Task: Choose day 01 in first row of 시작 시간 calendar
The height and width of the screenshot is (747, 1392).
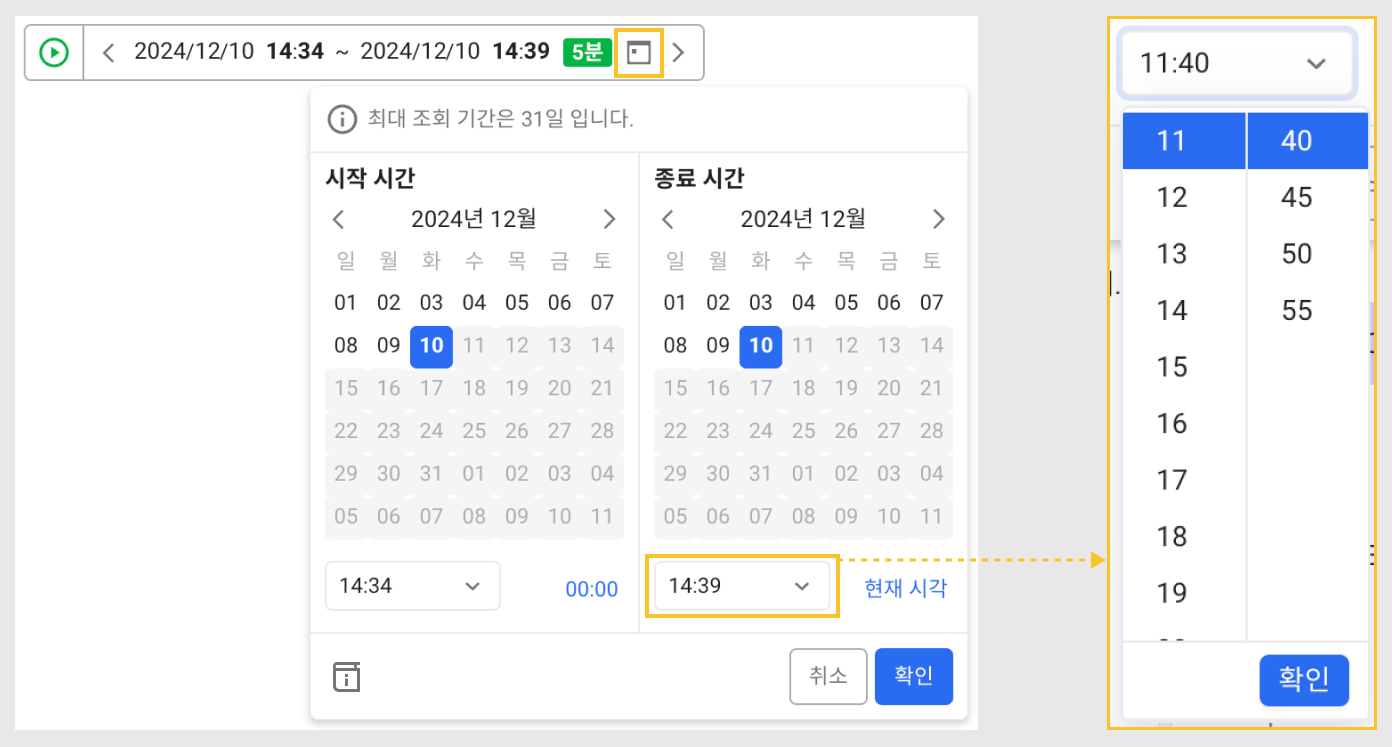Action: click(x=346, y=303)
